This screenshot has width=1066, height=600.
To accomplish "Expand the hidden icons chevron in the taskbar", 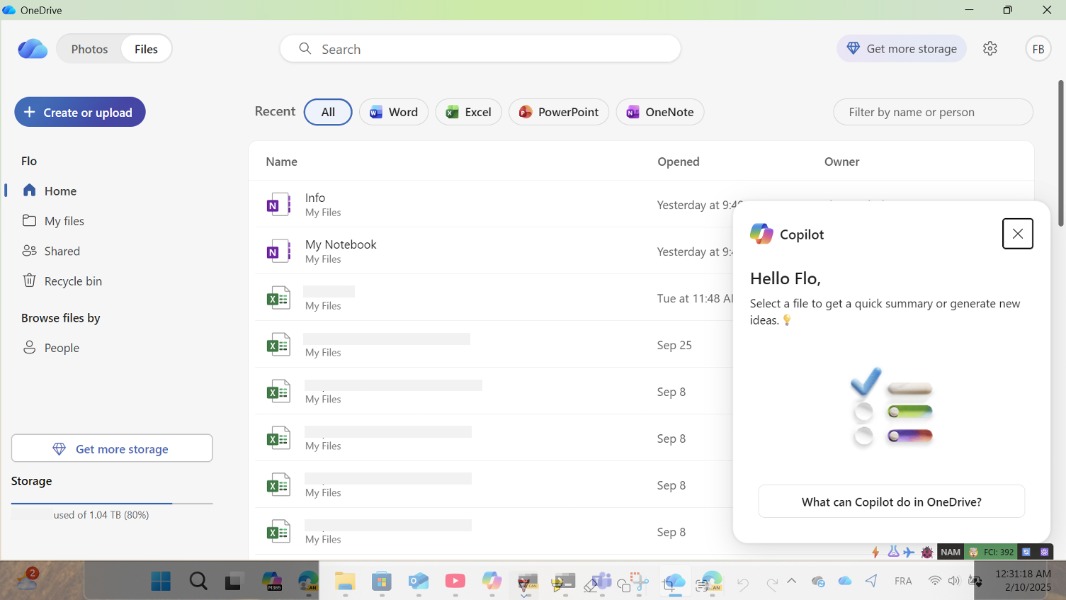I will click(x=791, y=580).
